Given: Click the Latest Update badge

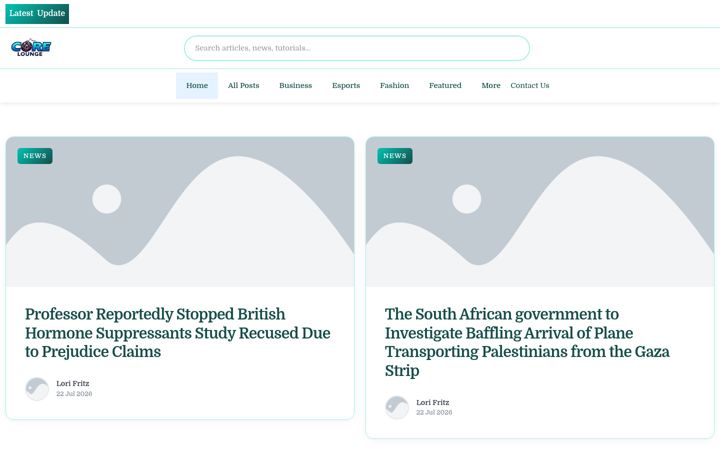Looking at the screenshot, I should point(37,14).
